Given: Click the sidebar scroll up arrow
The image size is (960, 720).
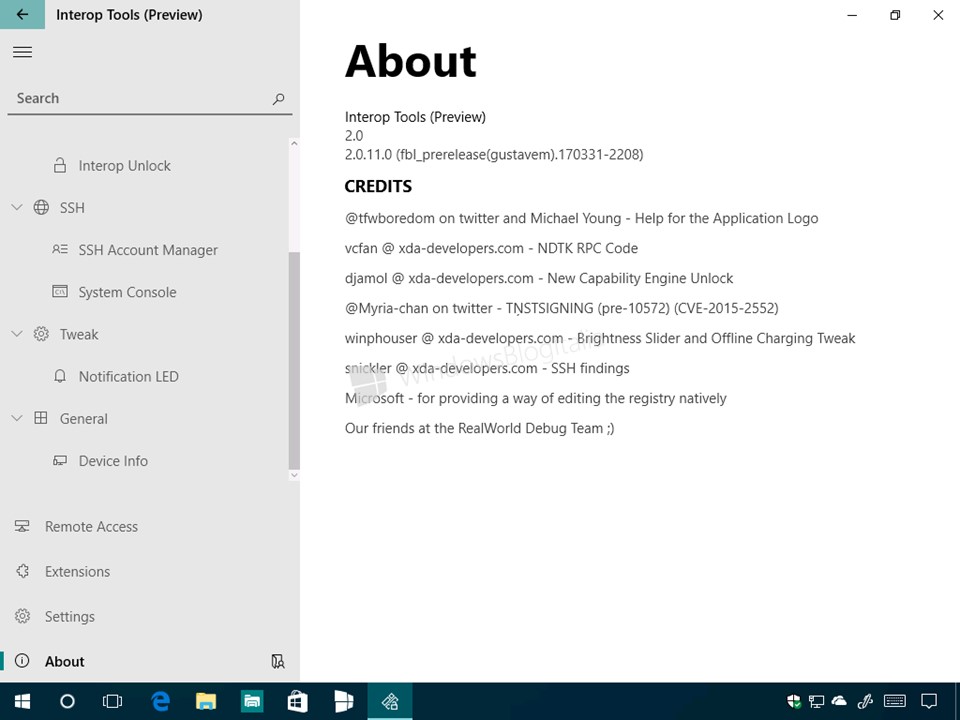Looking at the screenshot, I should tap(294, 143).
